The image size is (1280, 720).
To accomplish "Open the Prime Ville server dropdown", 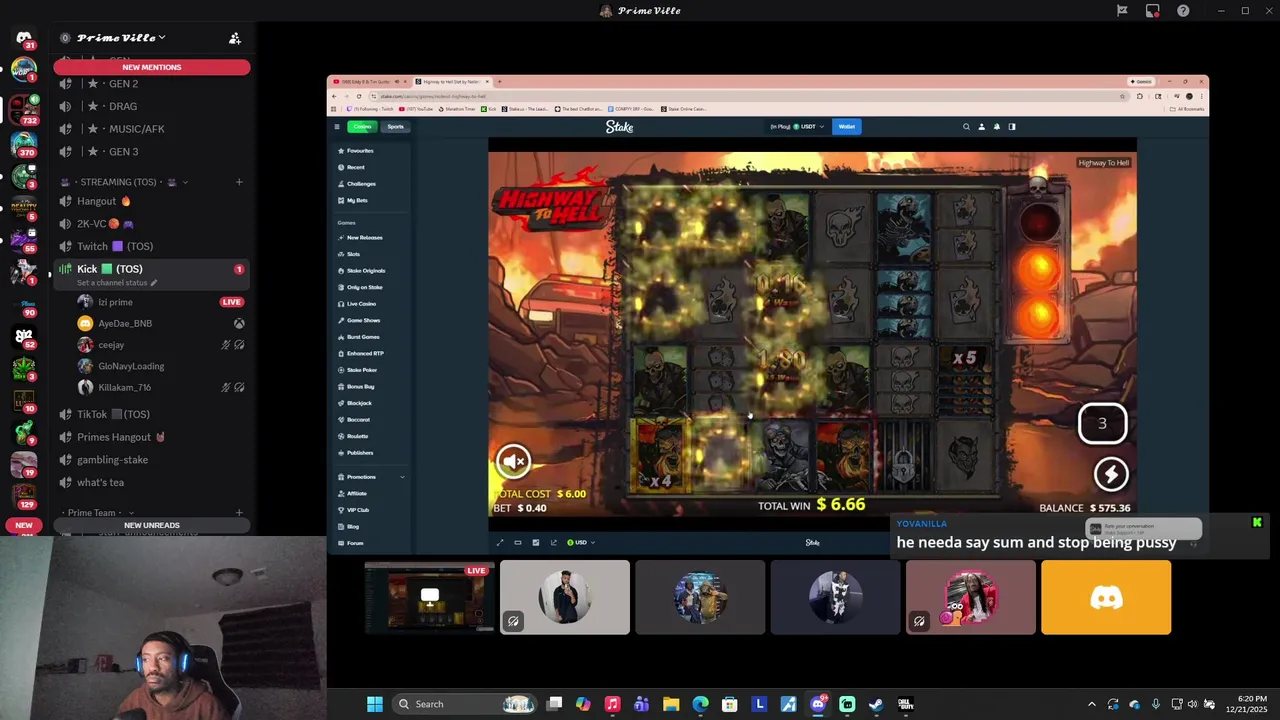I will 121,38.
